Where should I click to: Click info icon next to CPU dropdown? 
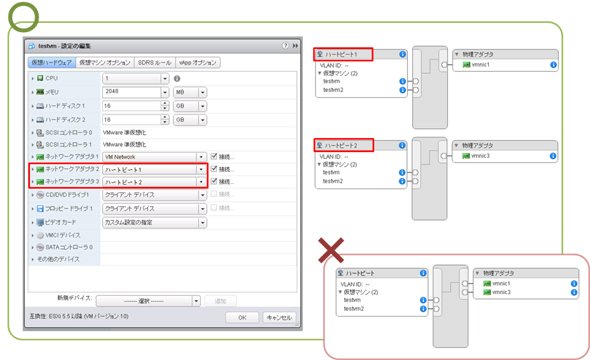pyautogui.click(x=177, y=79)
